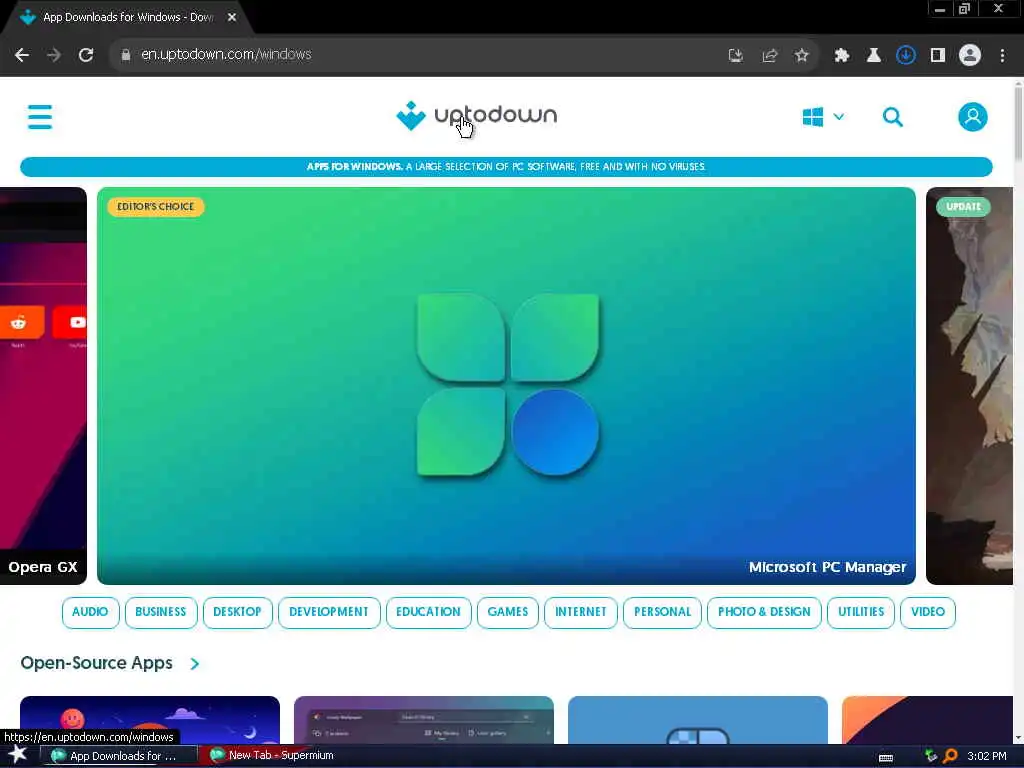Bookmark this page with the star icon
Viewport: 1024px width, 768px height.
pyautogui.click(x=801, y=56)
